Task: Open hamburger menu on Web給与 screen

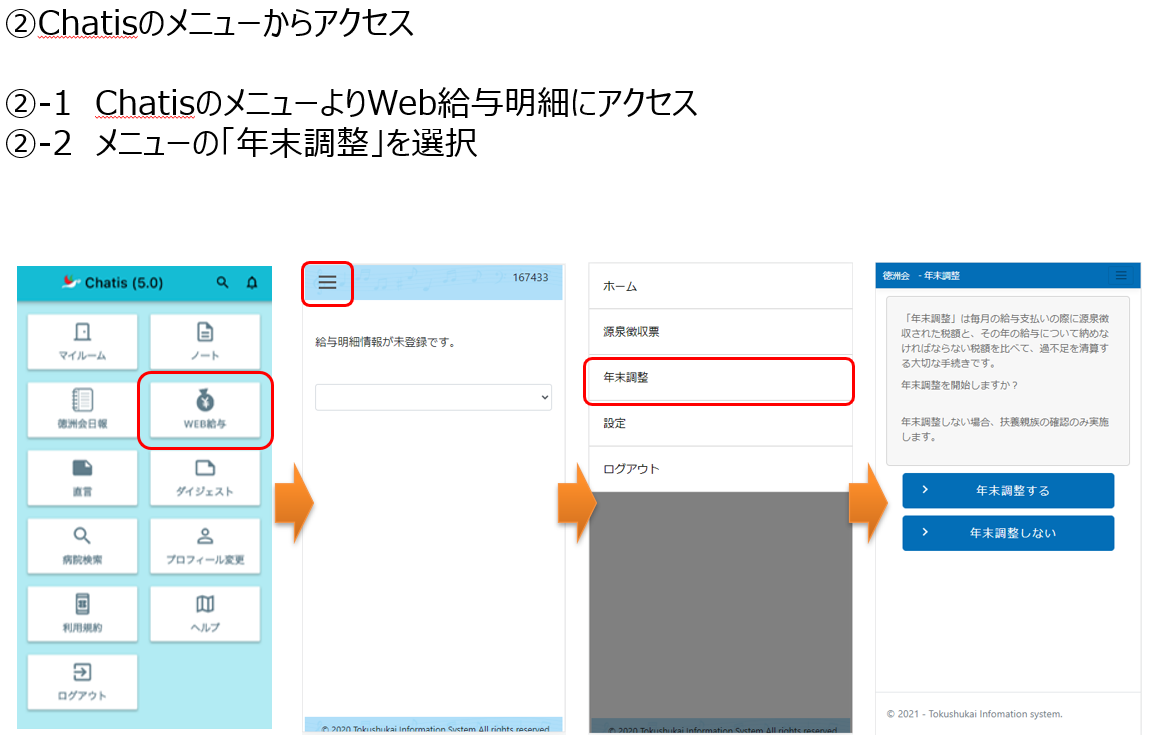Action: point(328,283)
